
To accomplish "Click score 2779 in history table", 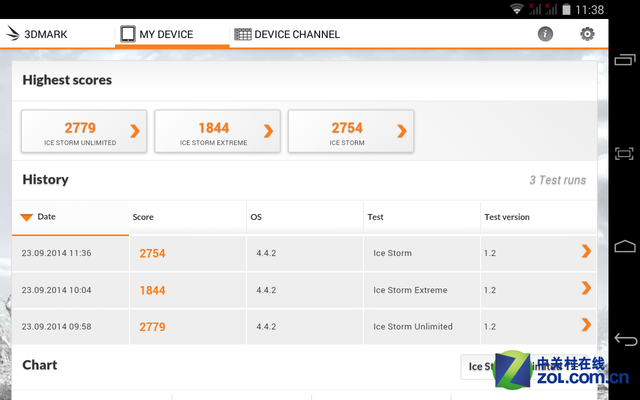I will (x=152, y=327).
